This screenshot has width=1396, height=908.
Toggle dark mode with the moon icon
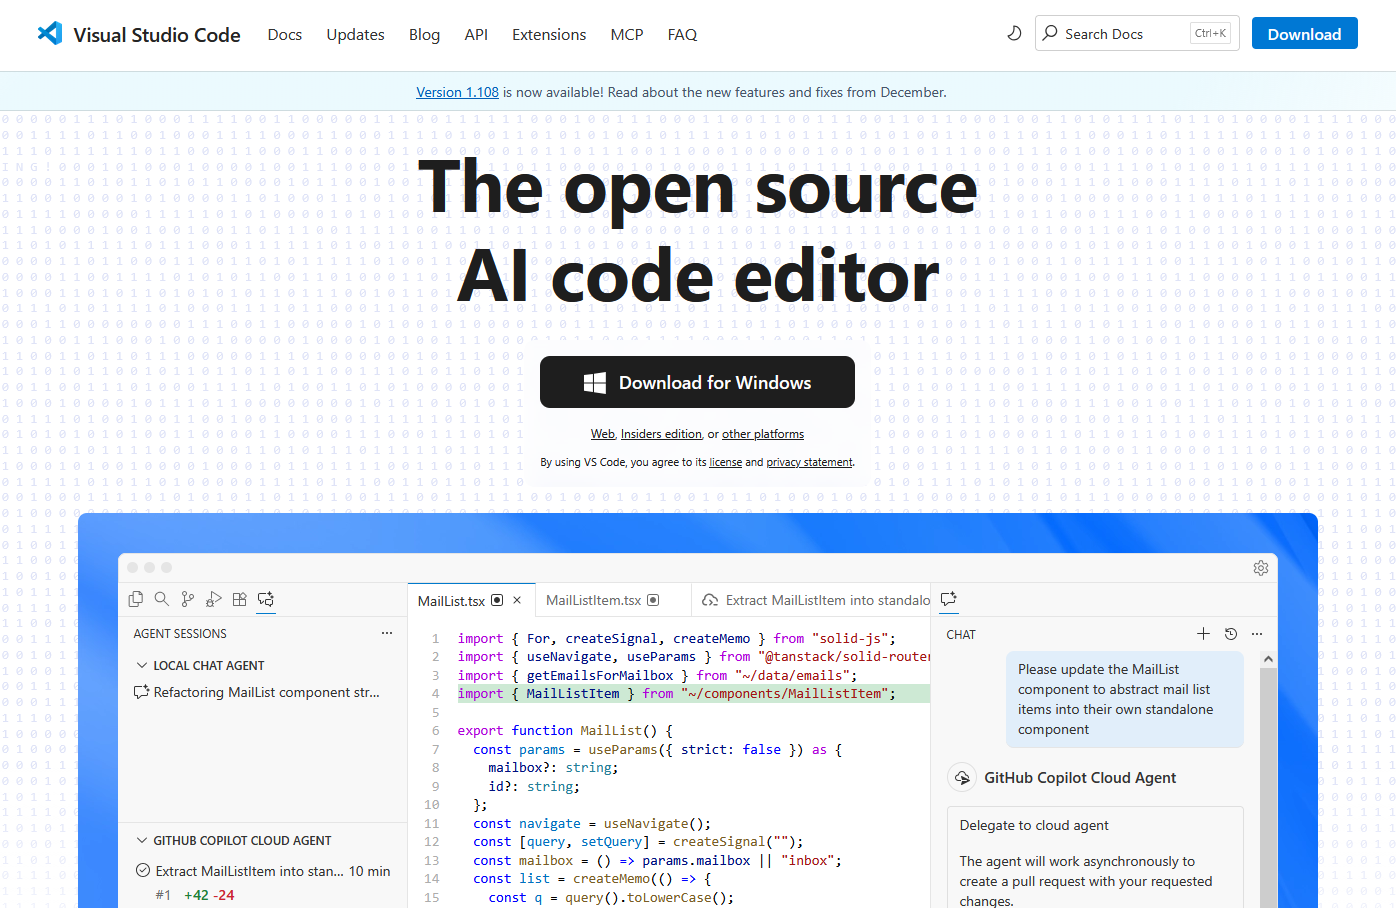(1014, 32)
